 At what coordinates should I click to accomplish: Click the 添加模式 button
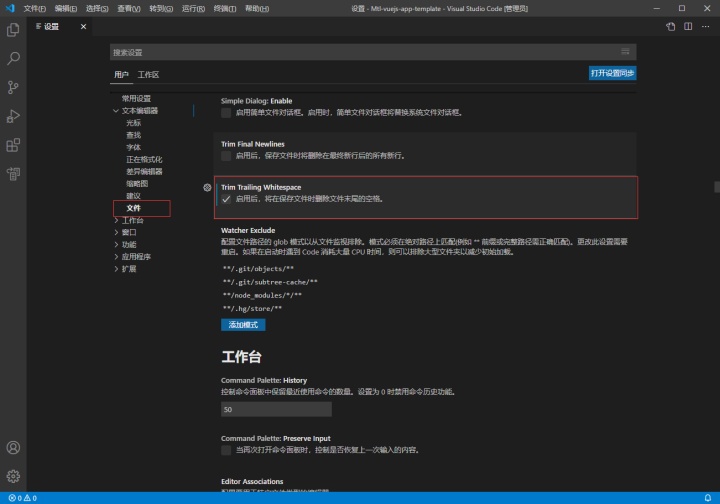(243, 325)
